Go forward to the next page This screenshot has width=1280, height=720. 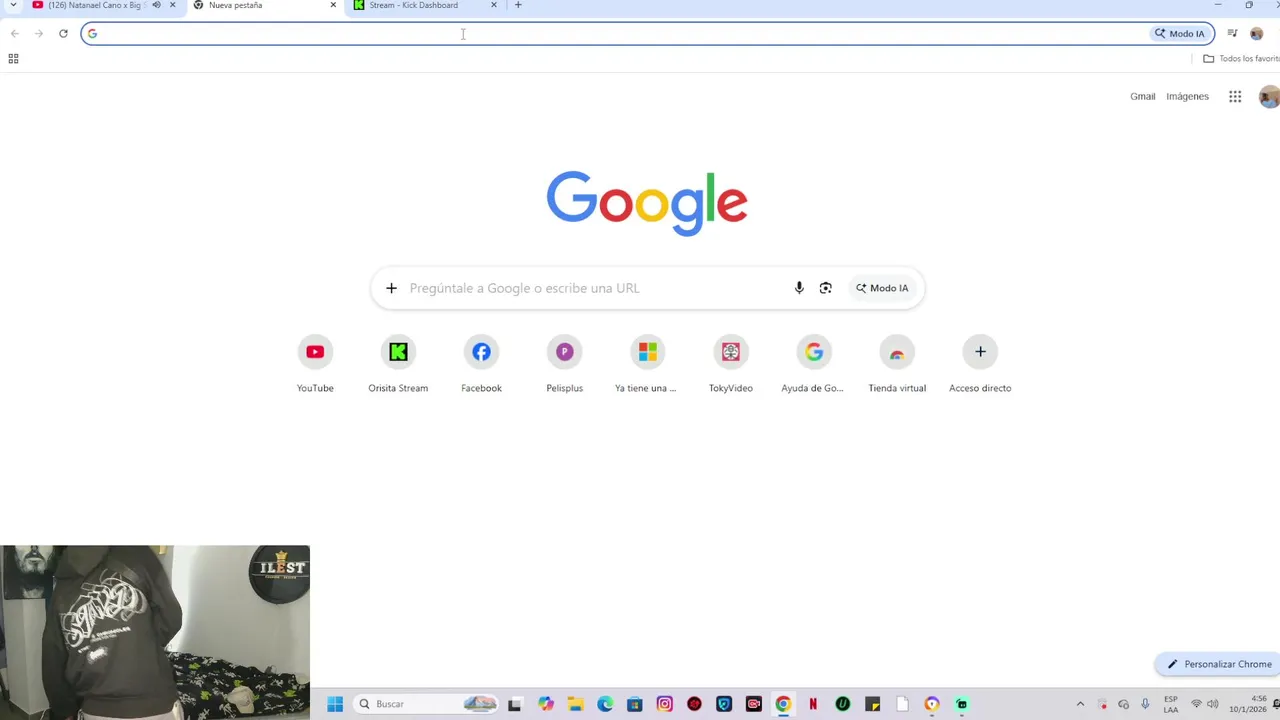(38, 34)
